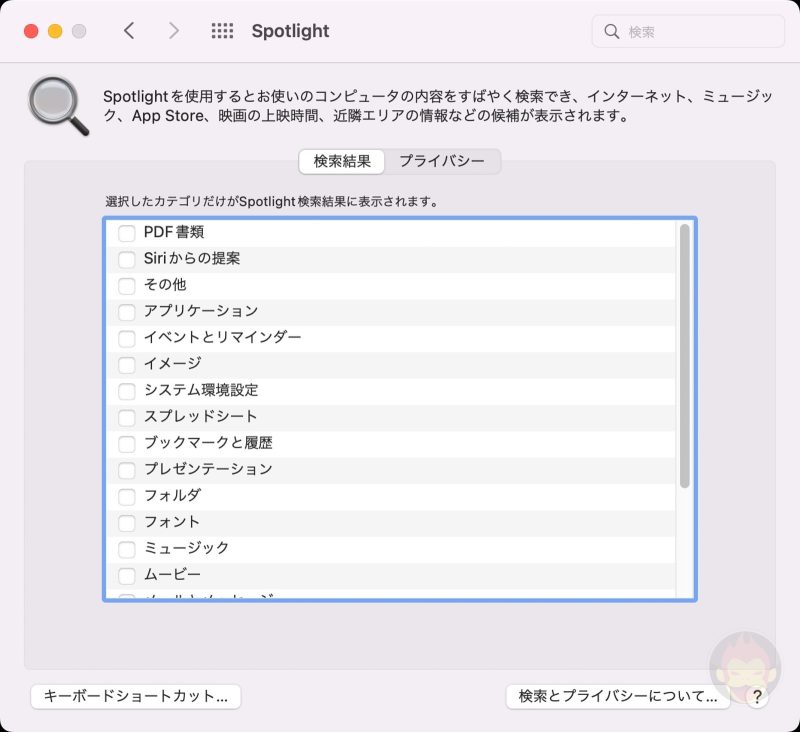Toggle the Siriからの提案 checkbox
The height and width of the screenshot is (732, 800).
click(x=127, y=259)
